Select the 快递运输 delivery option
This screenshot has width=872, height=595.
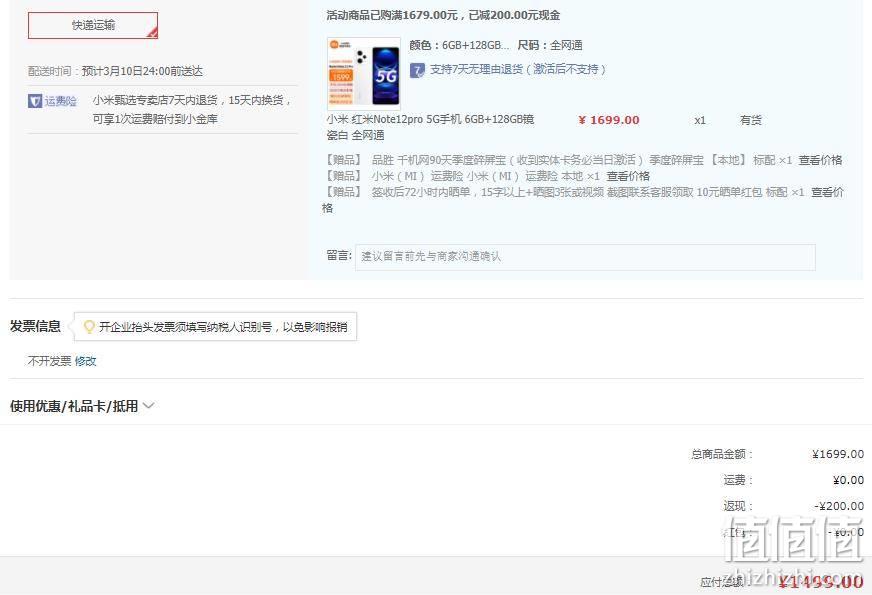tap(93, 25)
